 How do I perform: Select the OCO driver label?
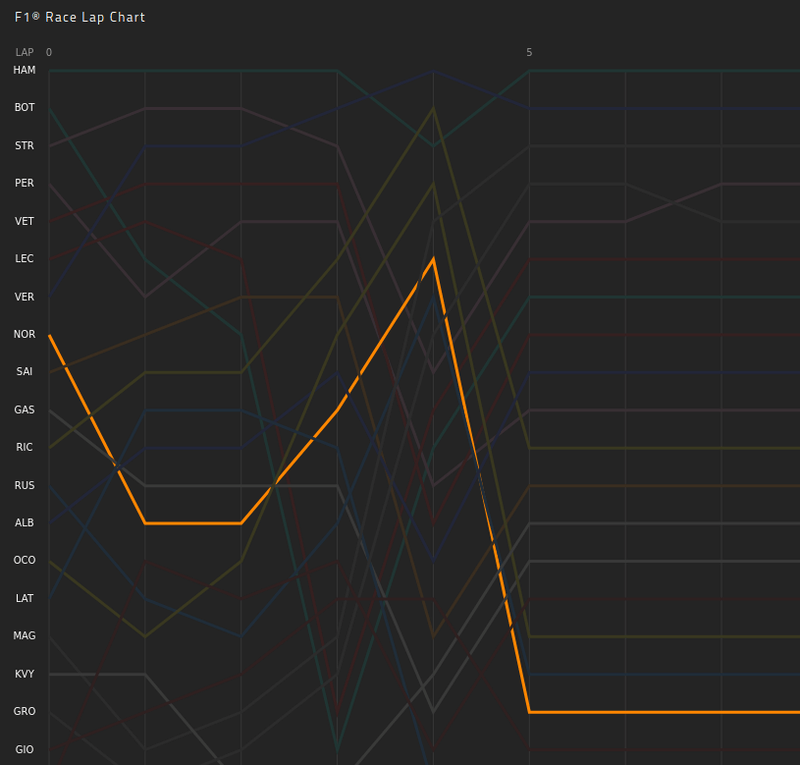pyautogui.click(x=24, y=560)
